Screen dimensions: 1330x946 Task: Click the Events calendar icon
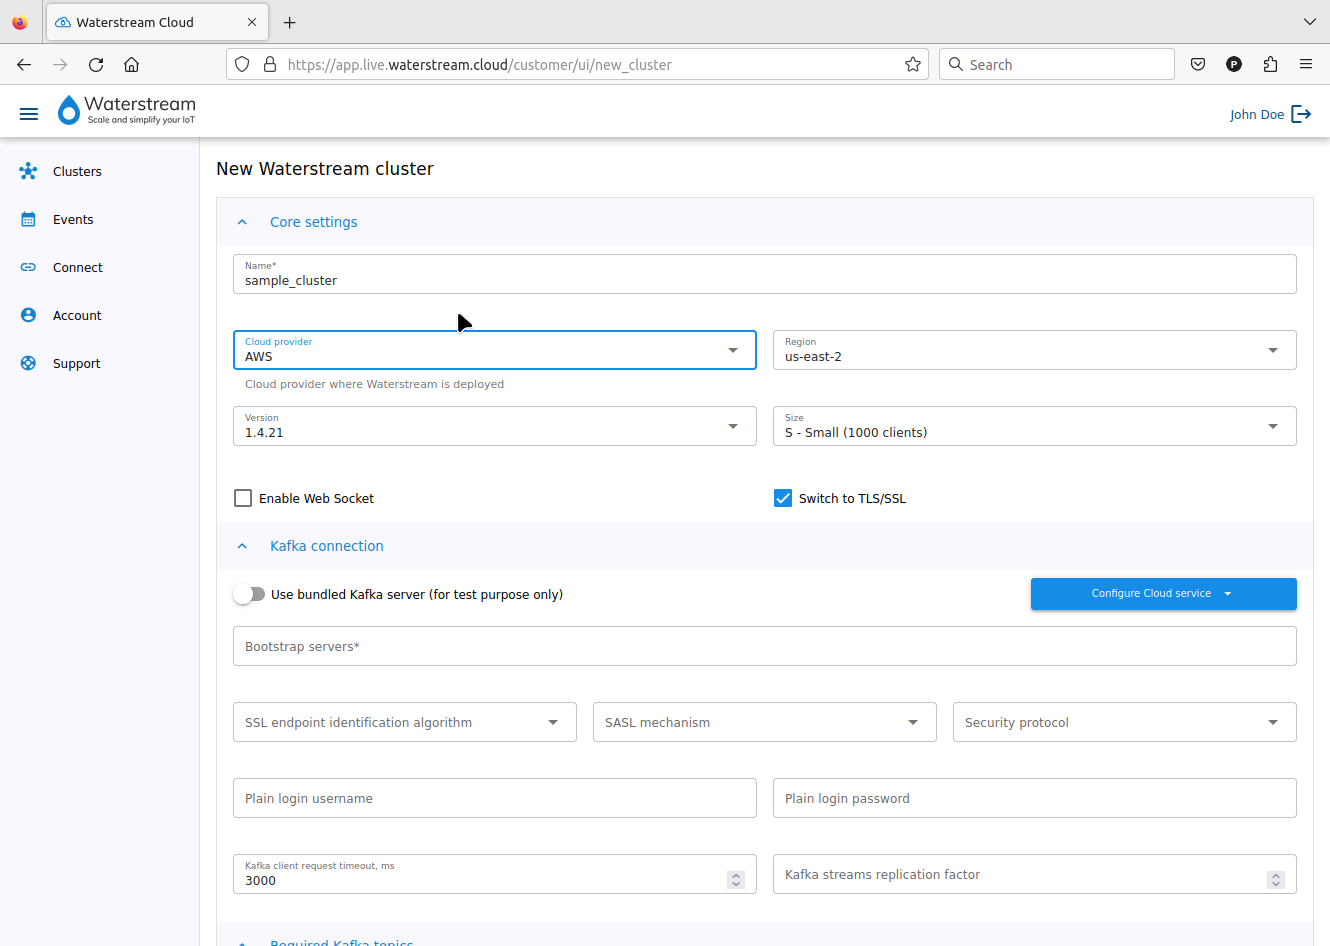[28, 219]
